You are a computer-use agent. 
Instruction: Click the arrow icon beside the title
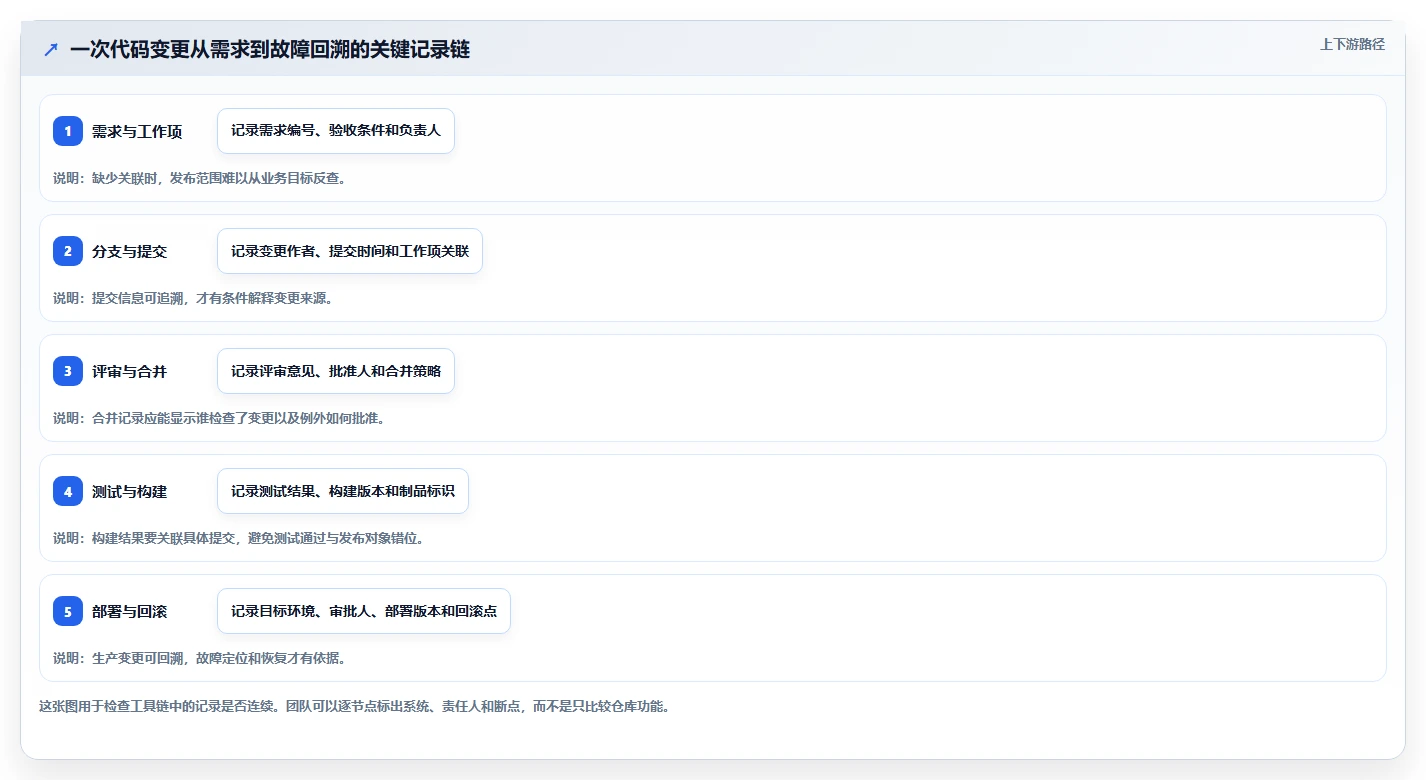point(51,50)
